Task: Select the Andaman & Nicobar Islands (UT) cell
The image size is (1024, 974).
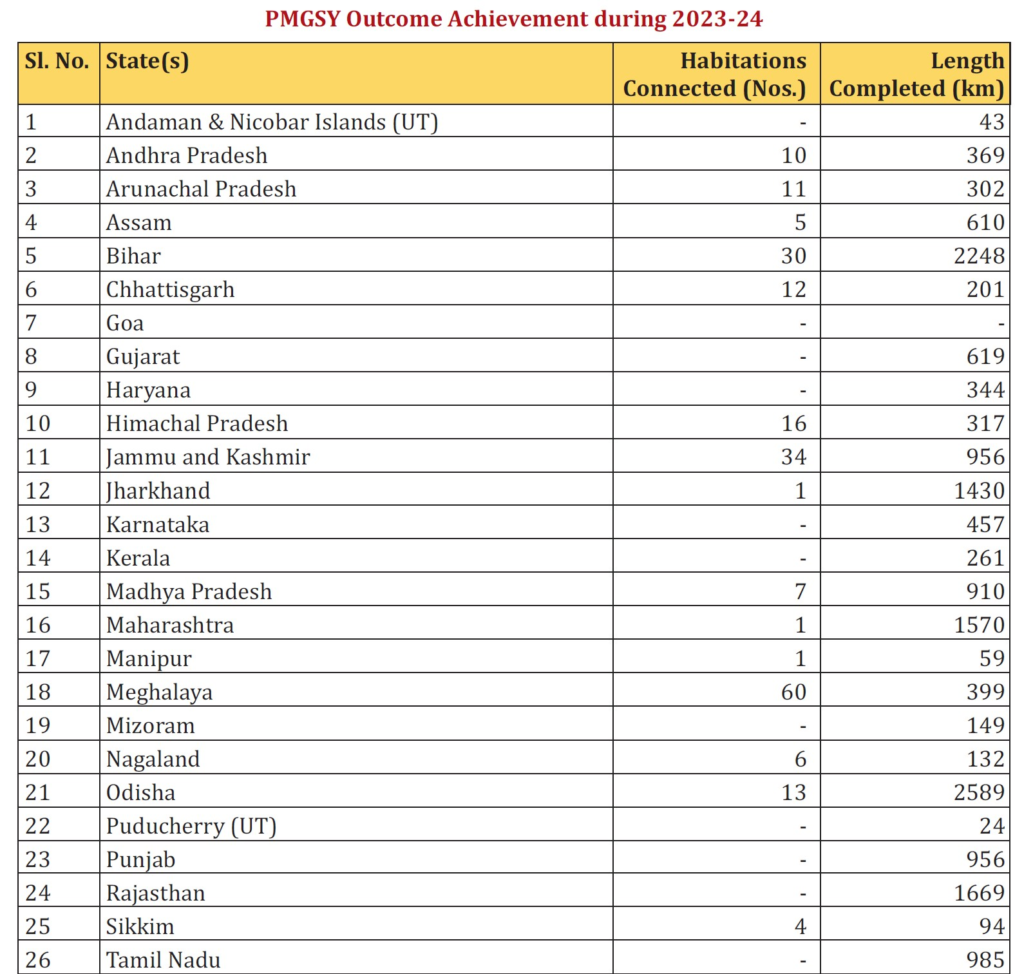Action: (272, 122)
